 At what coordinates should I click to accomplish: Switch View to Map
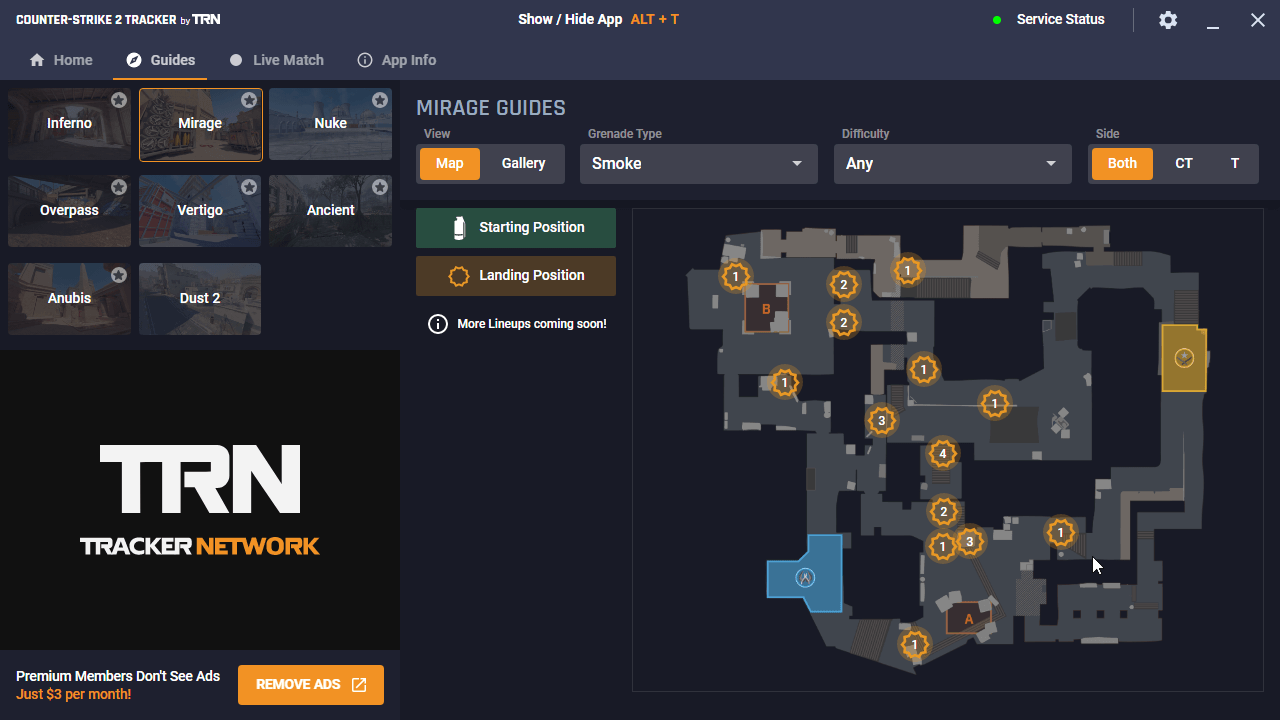pos(450,164)
